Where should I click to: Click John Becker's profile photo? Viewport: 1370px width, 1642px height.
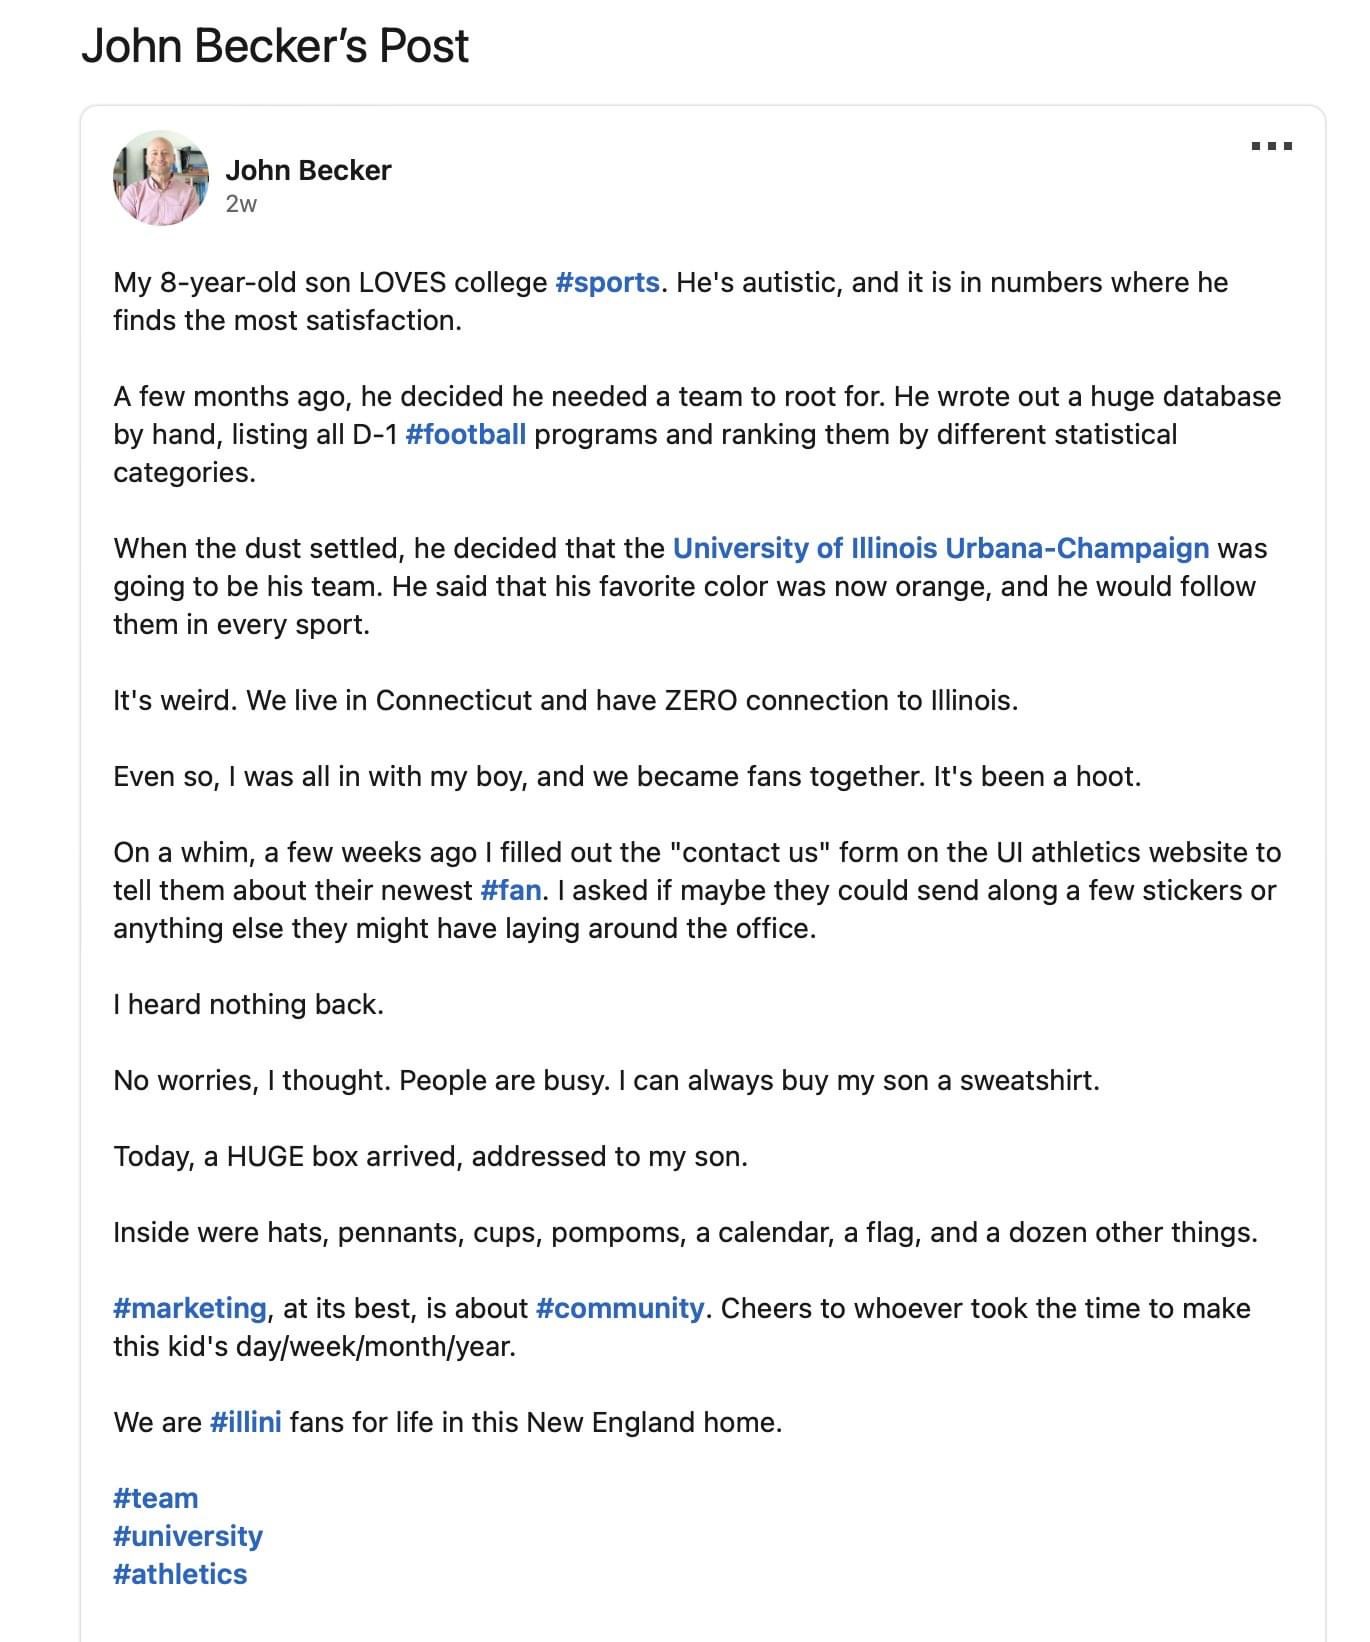pos(161,177)
